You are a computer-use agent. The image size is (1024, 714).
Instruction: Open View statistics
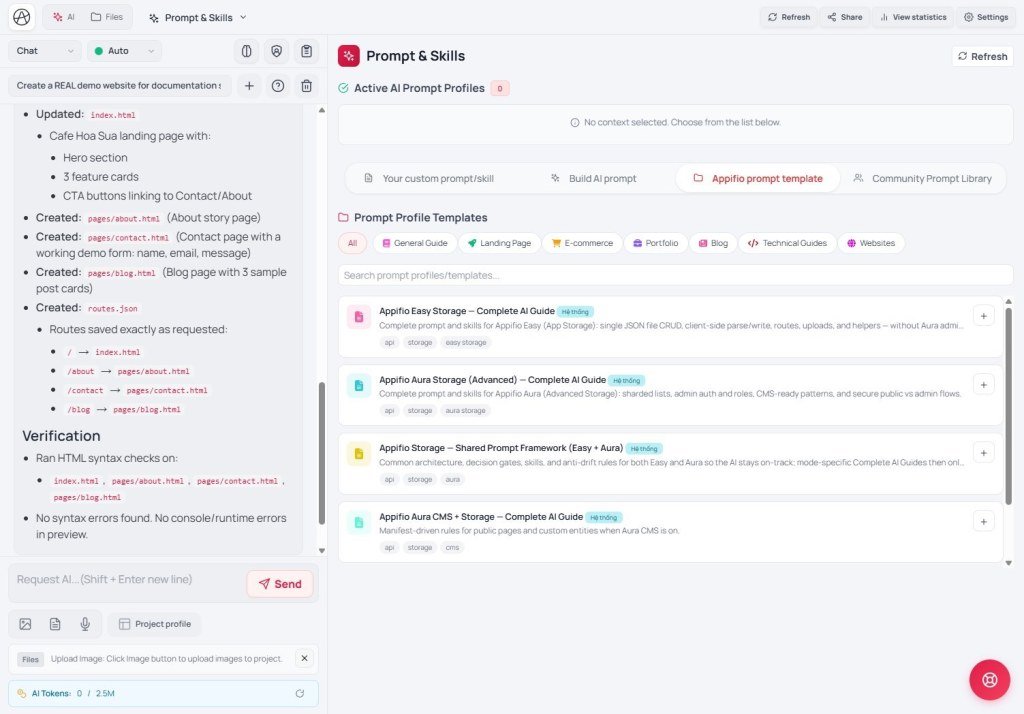pos(913,17)
